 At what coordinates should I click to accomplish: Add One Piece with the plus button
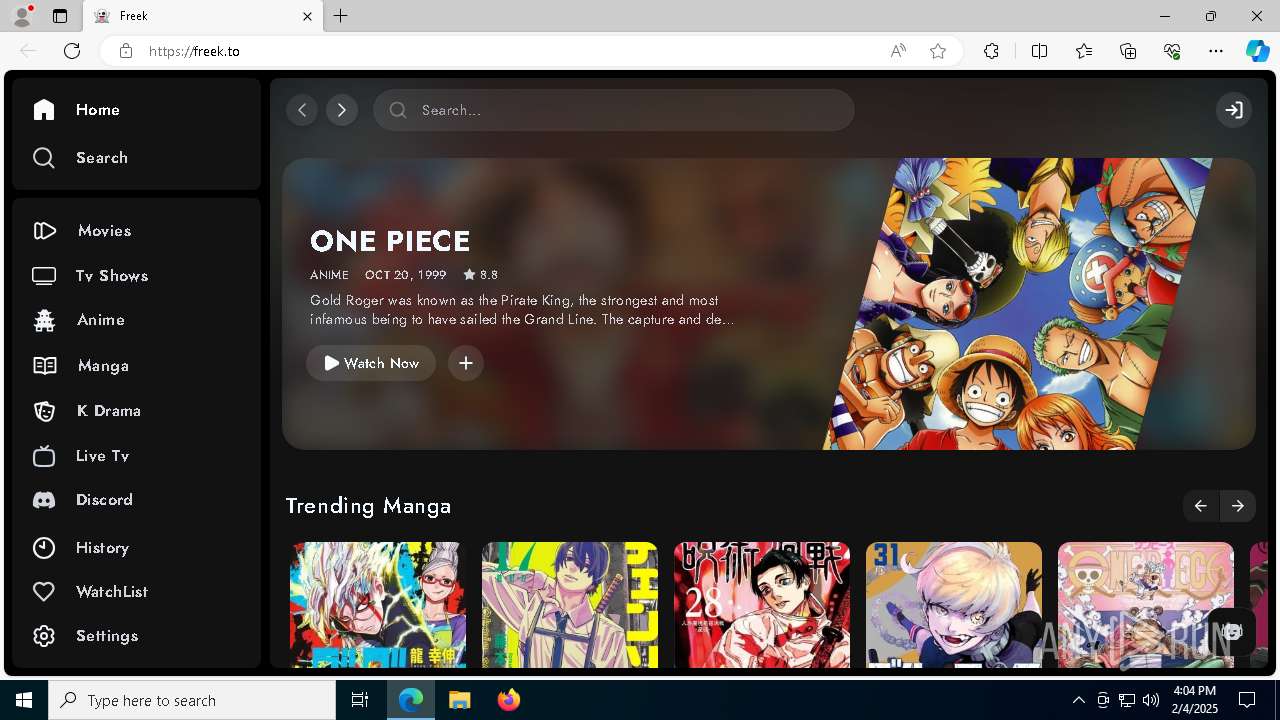(466, 363)
